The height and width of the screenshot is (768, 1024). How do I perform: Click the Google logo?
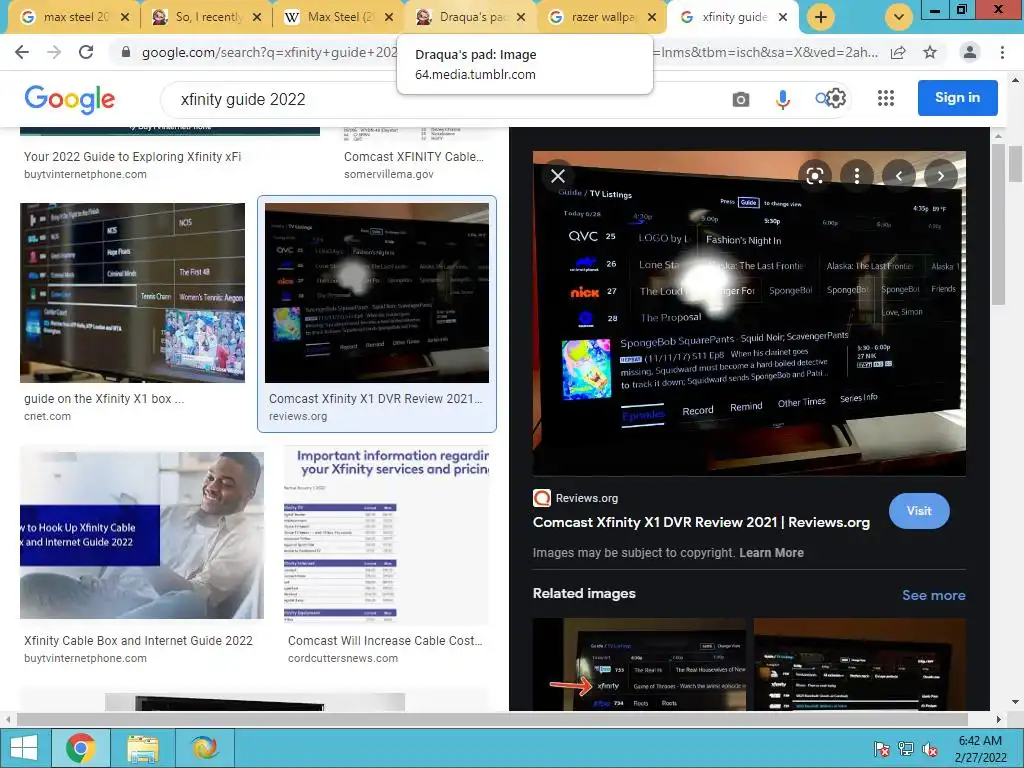pos(69,99)
